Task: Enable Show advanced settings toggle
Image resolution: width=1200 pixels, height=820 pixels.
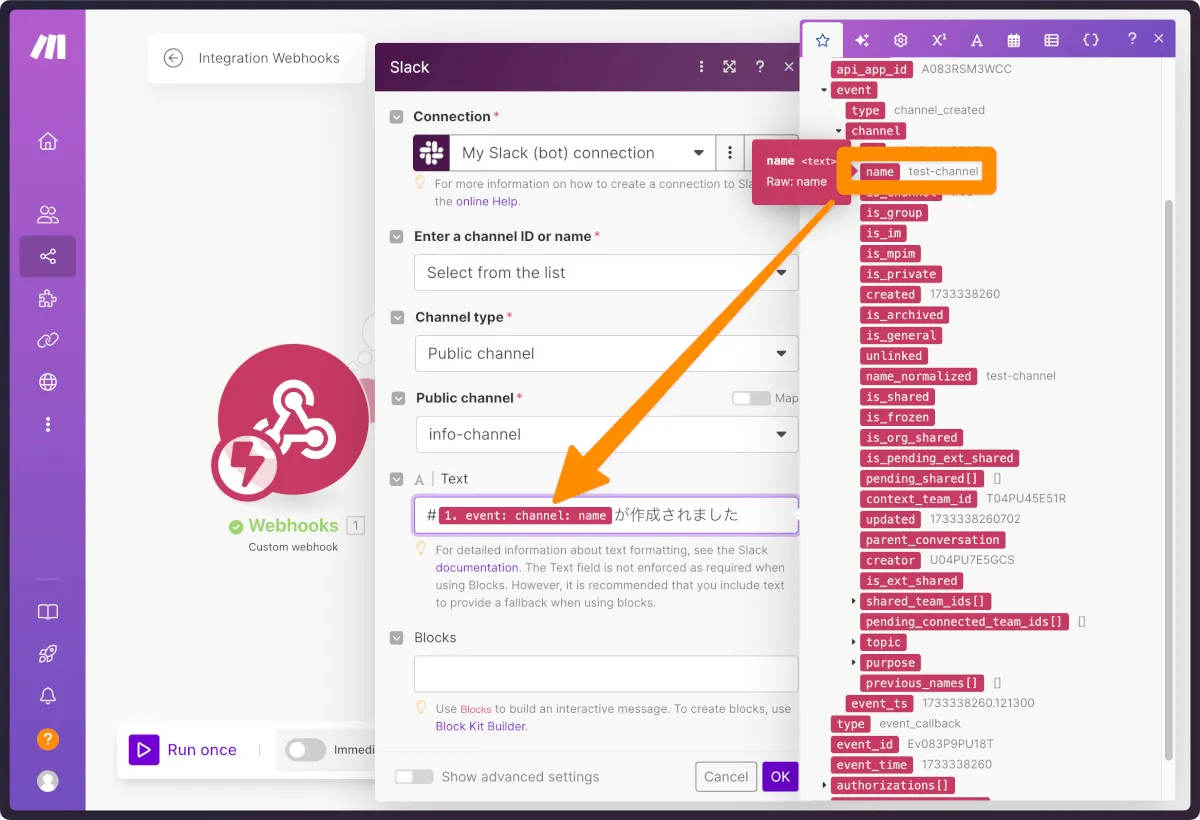Action: pos(414,777)
